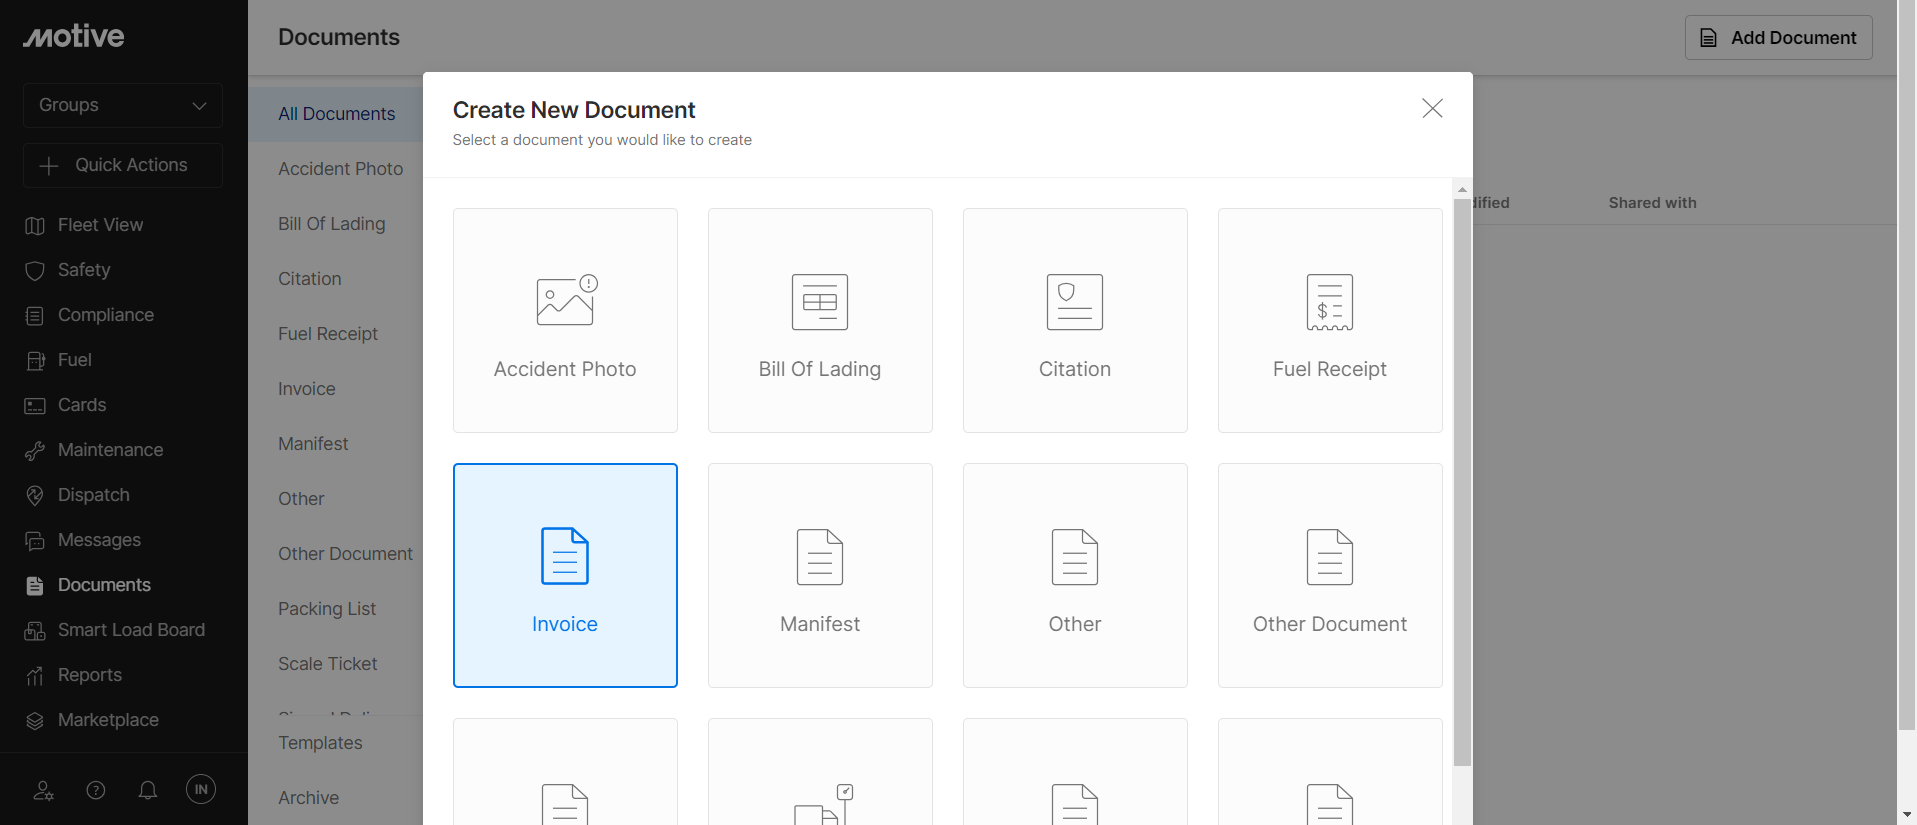Filter by Scale Ticket category

[x=327, y=664]
